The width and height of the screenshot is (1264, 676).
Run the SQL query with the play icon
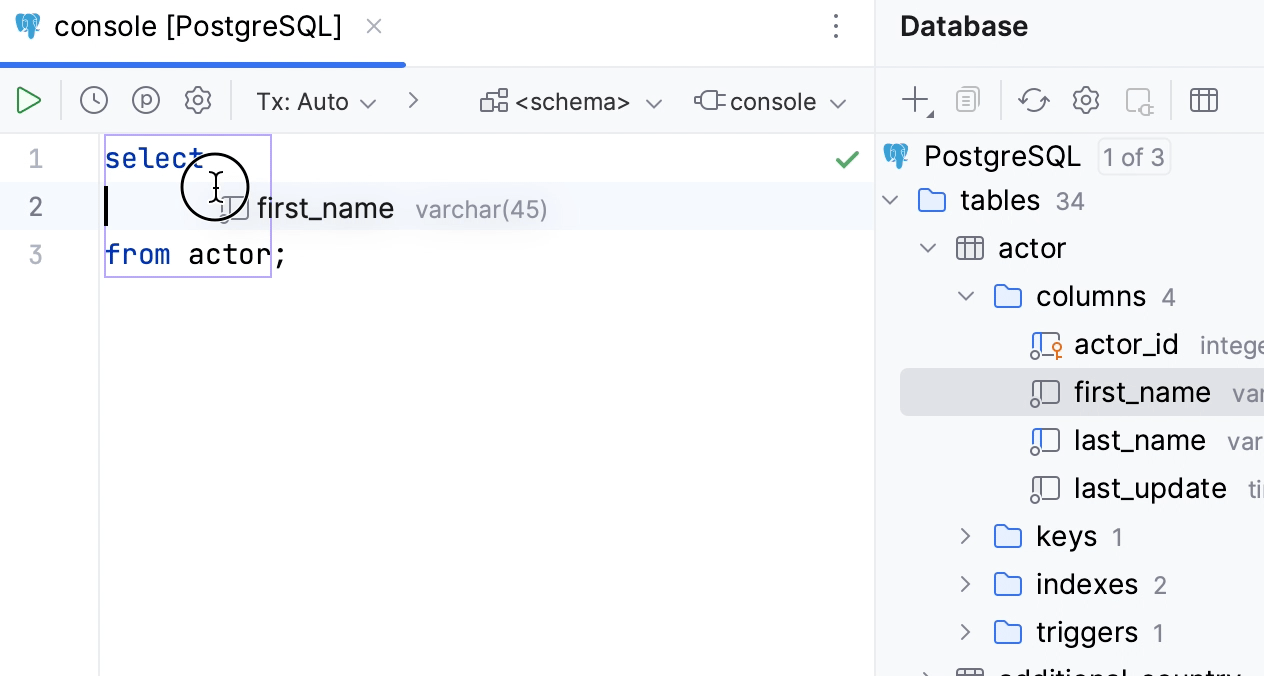click(29, 100)
